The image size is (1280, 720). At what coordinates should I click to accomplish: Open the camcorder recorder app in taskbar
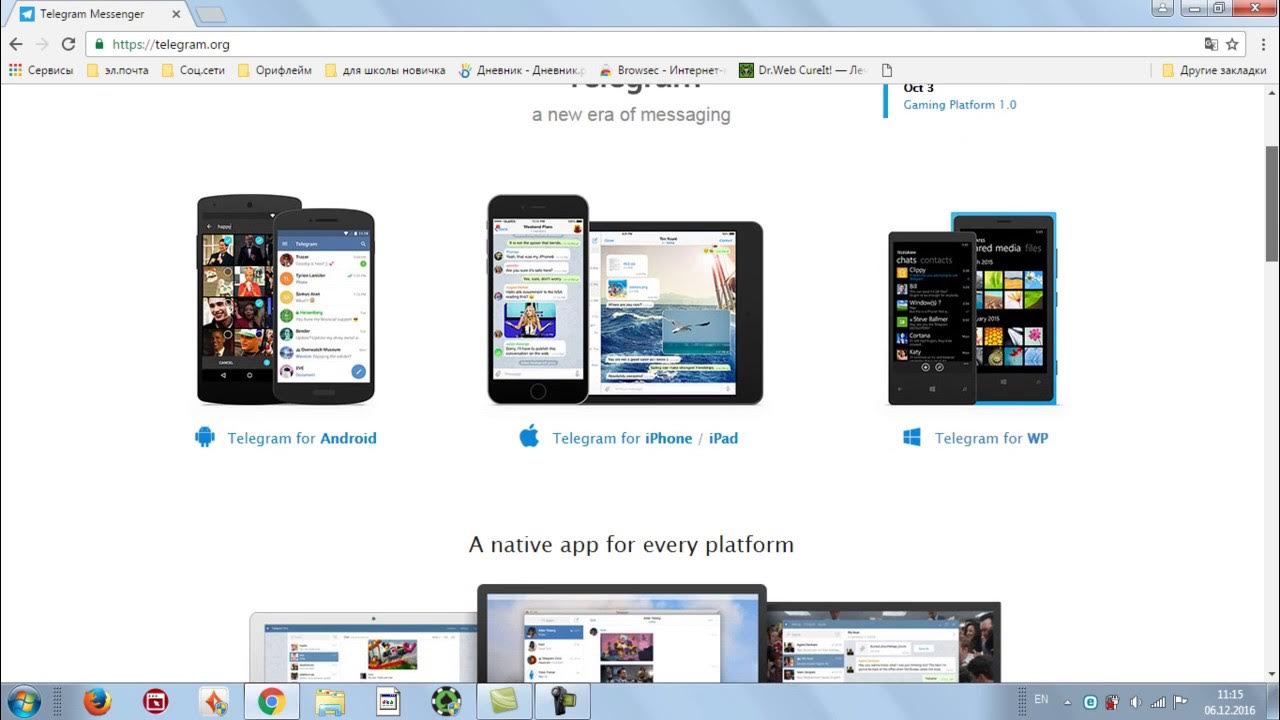click(561, 702)
